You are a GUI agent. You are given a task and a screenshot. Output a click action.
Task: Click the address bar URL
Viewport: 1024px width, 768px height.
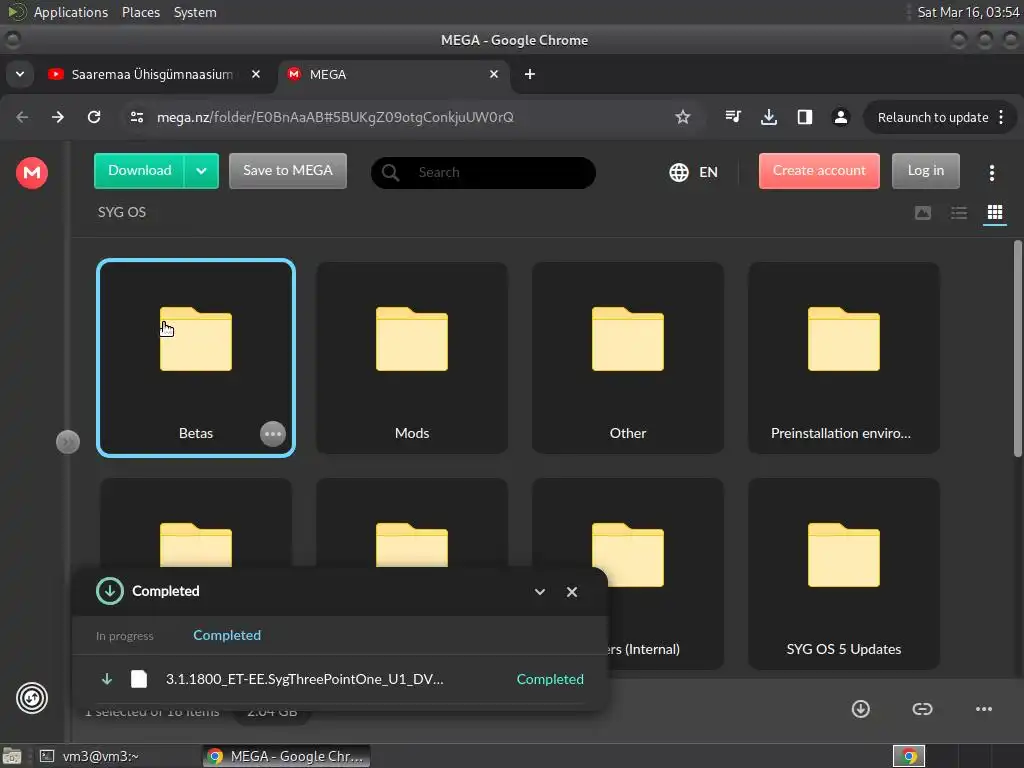pos(335,117)
